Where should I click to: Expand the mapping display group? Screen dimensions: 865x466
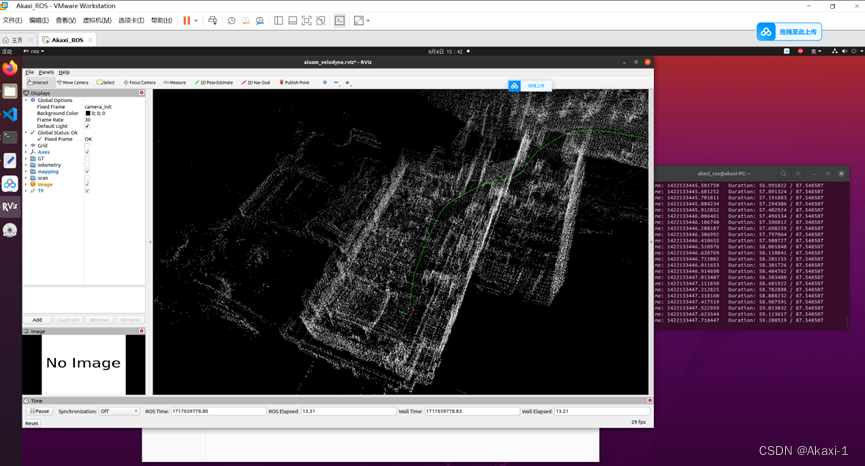pos(26,171)
